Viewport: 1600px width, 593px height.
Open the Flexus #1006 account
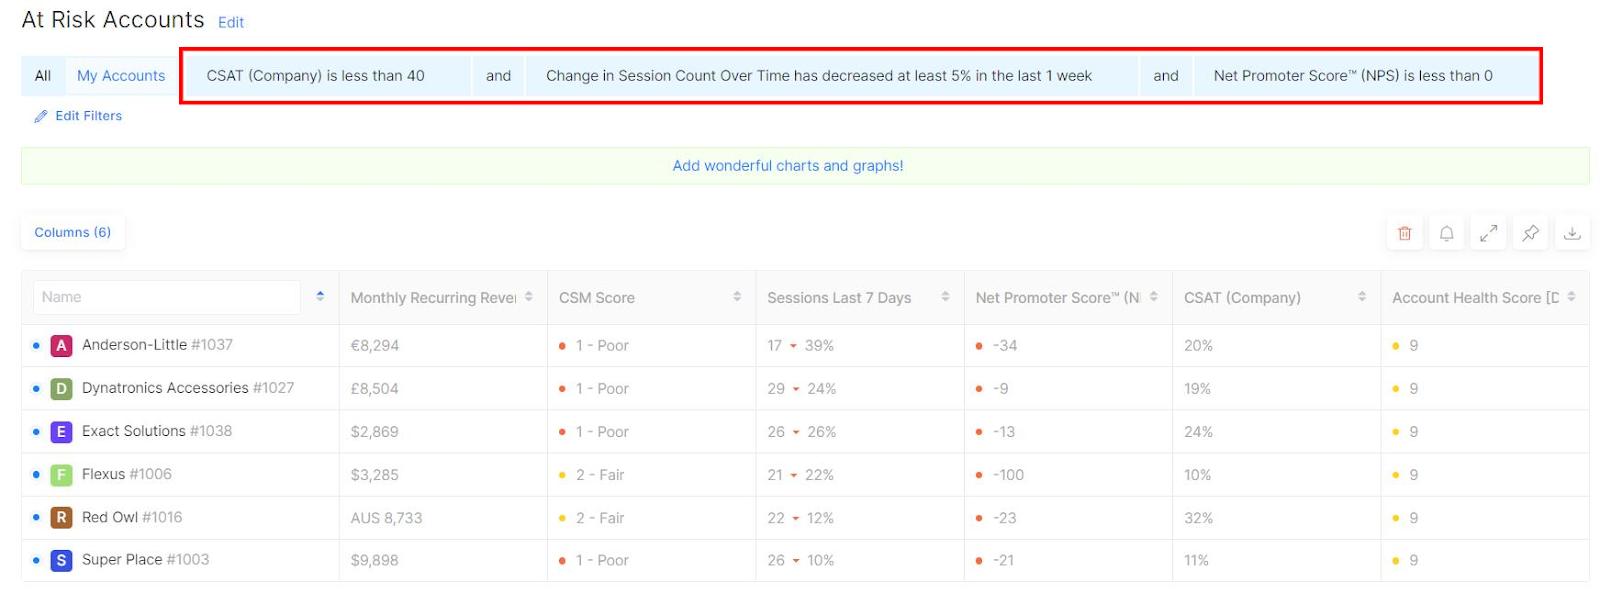pyautogui.click(x=127, y=474)
